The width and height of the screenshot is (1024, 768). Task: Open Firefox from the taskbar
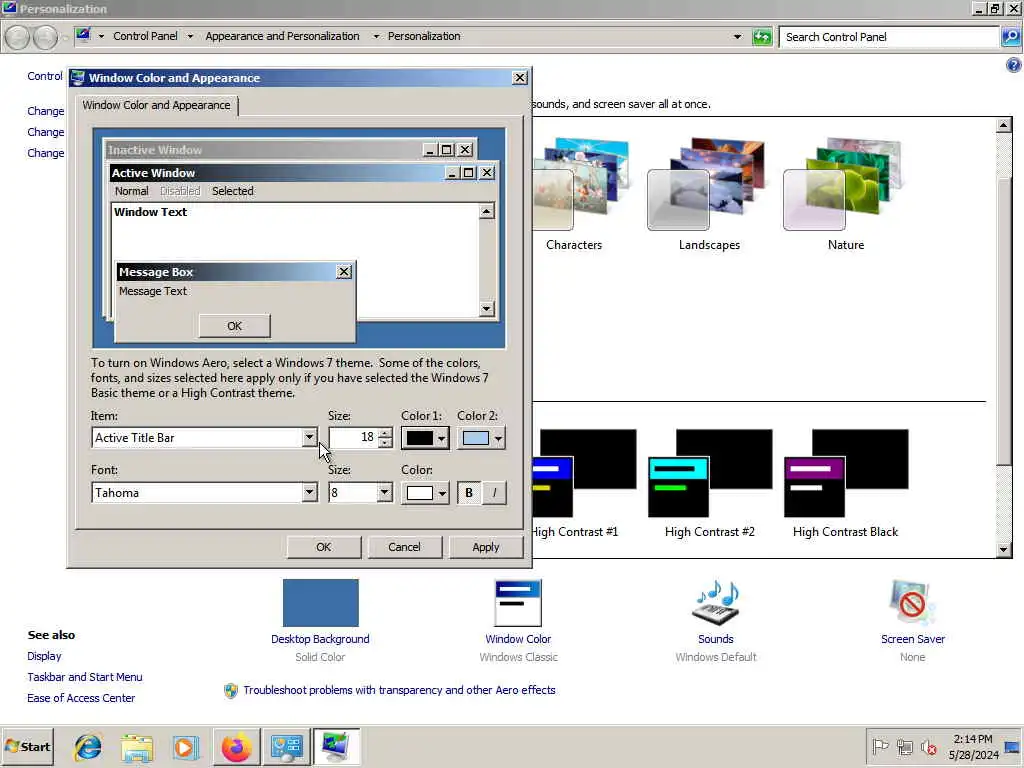pos(236,746)
